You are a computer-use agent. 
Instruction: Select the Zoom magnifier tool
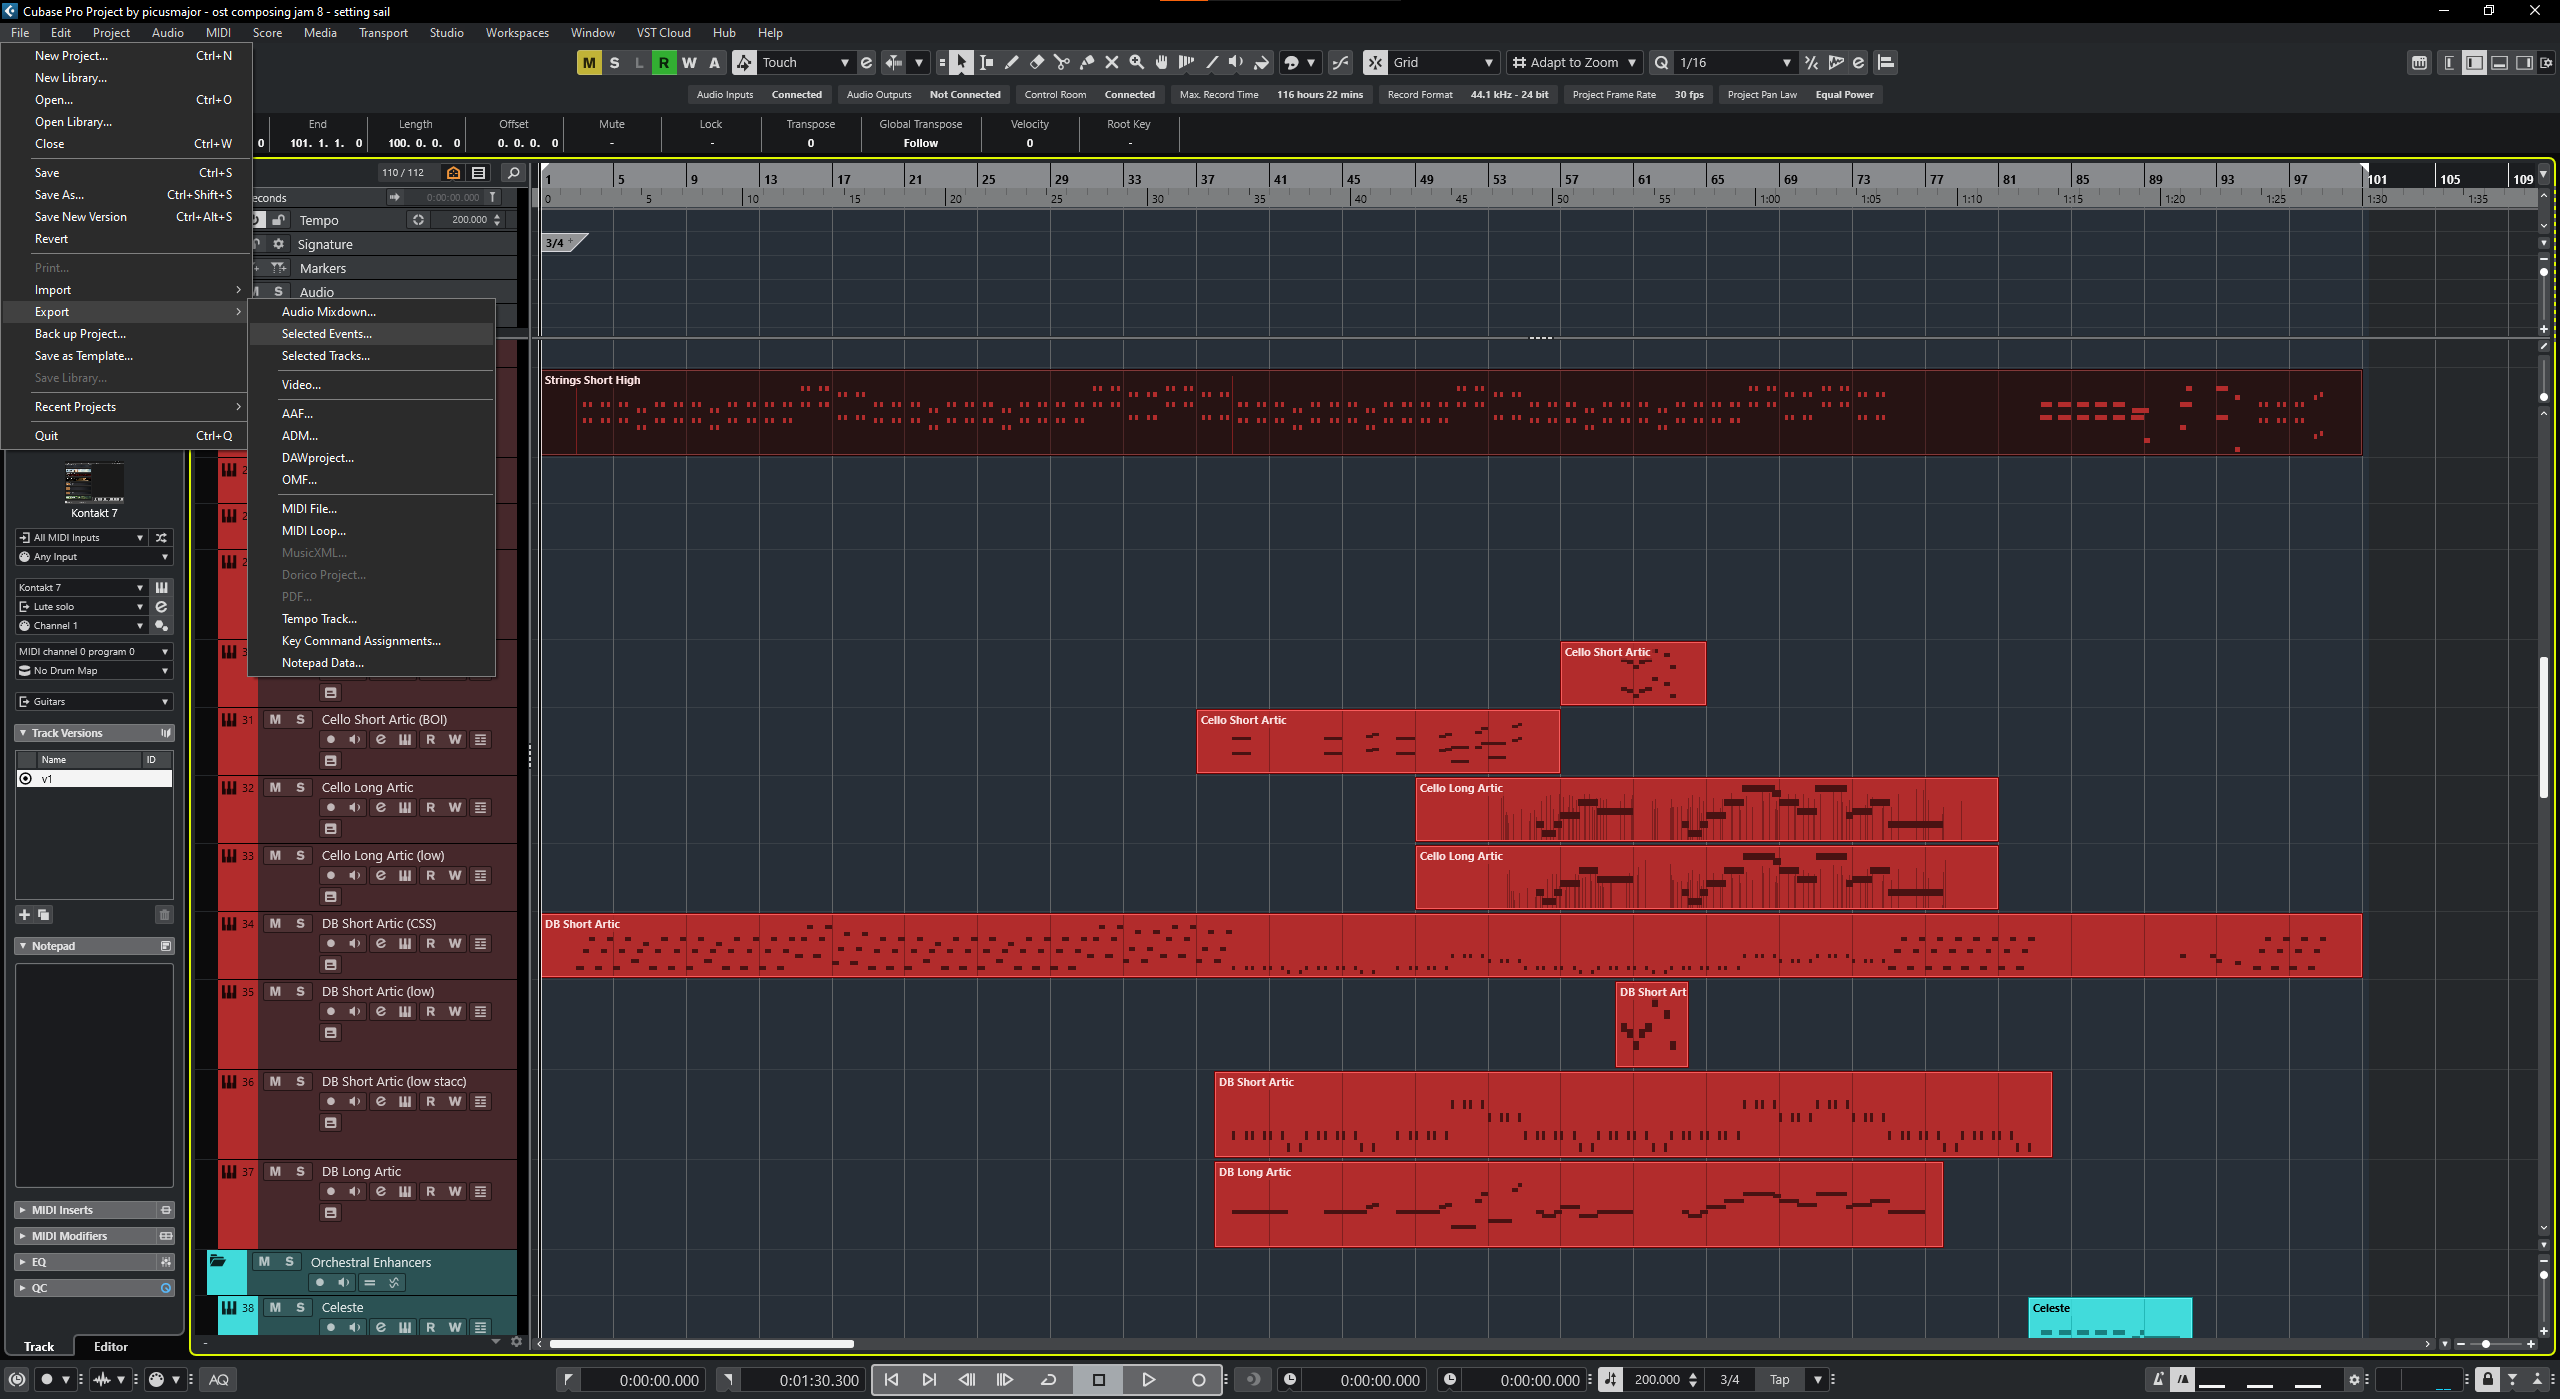click(1136, 62)
